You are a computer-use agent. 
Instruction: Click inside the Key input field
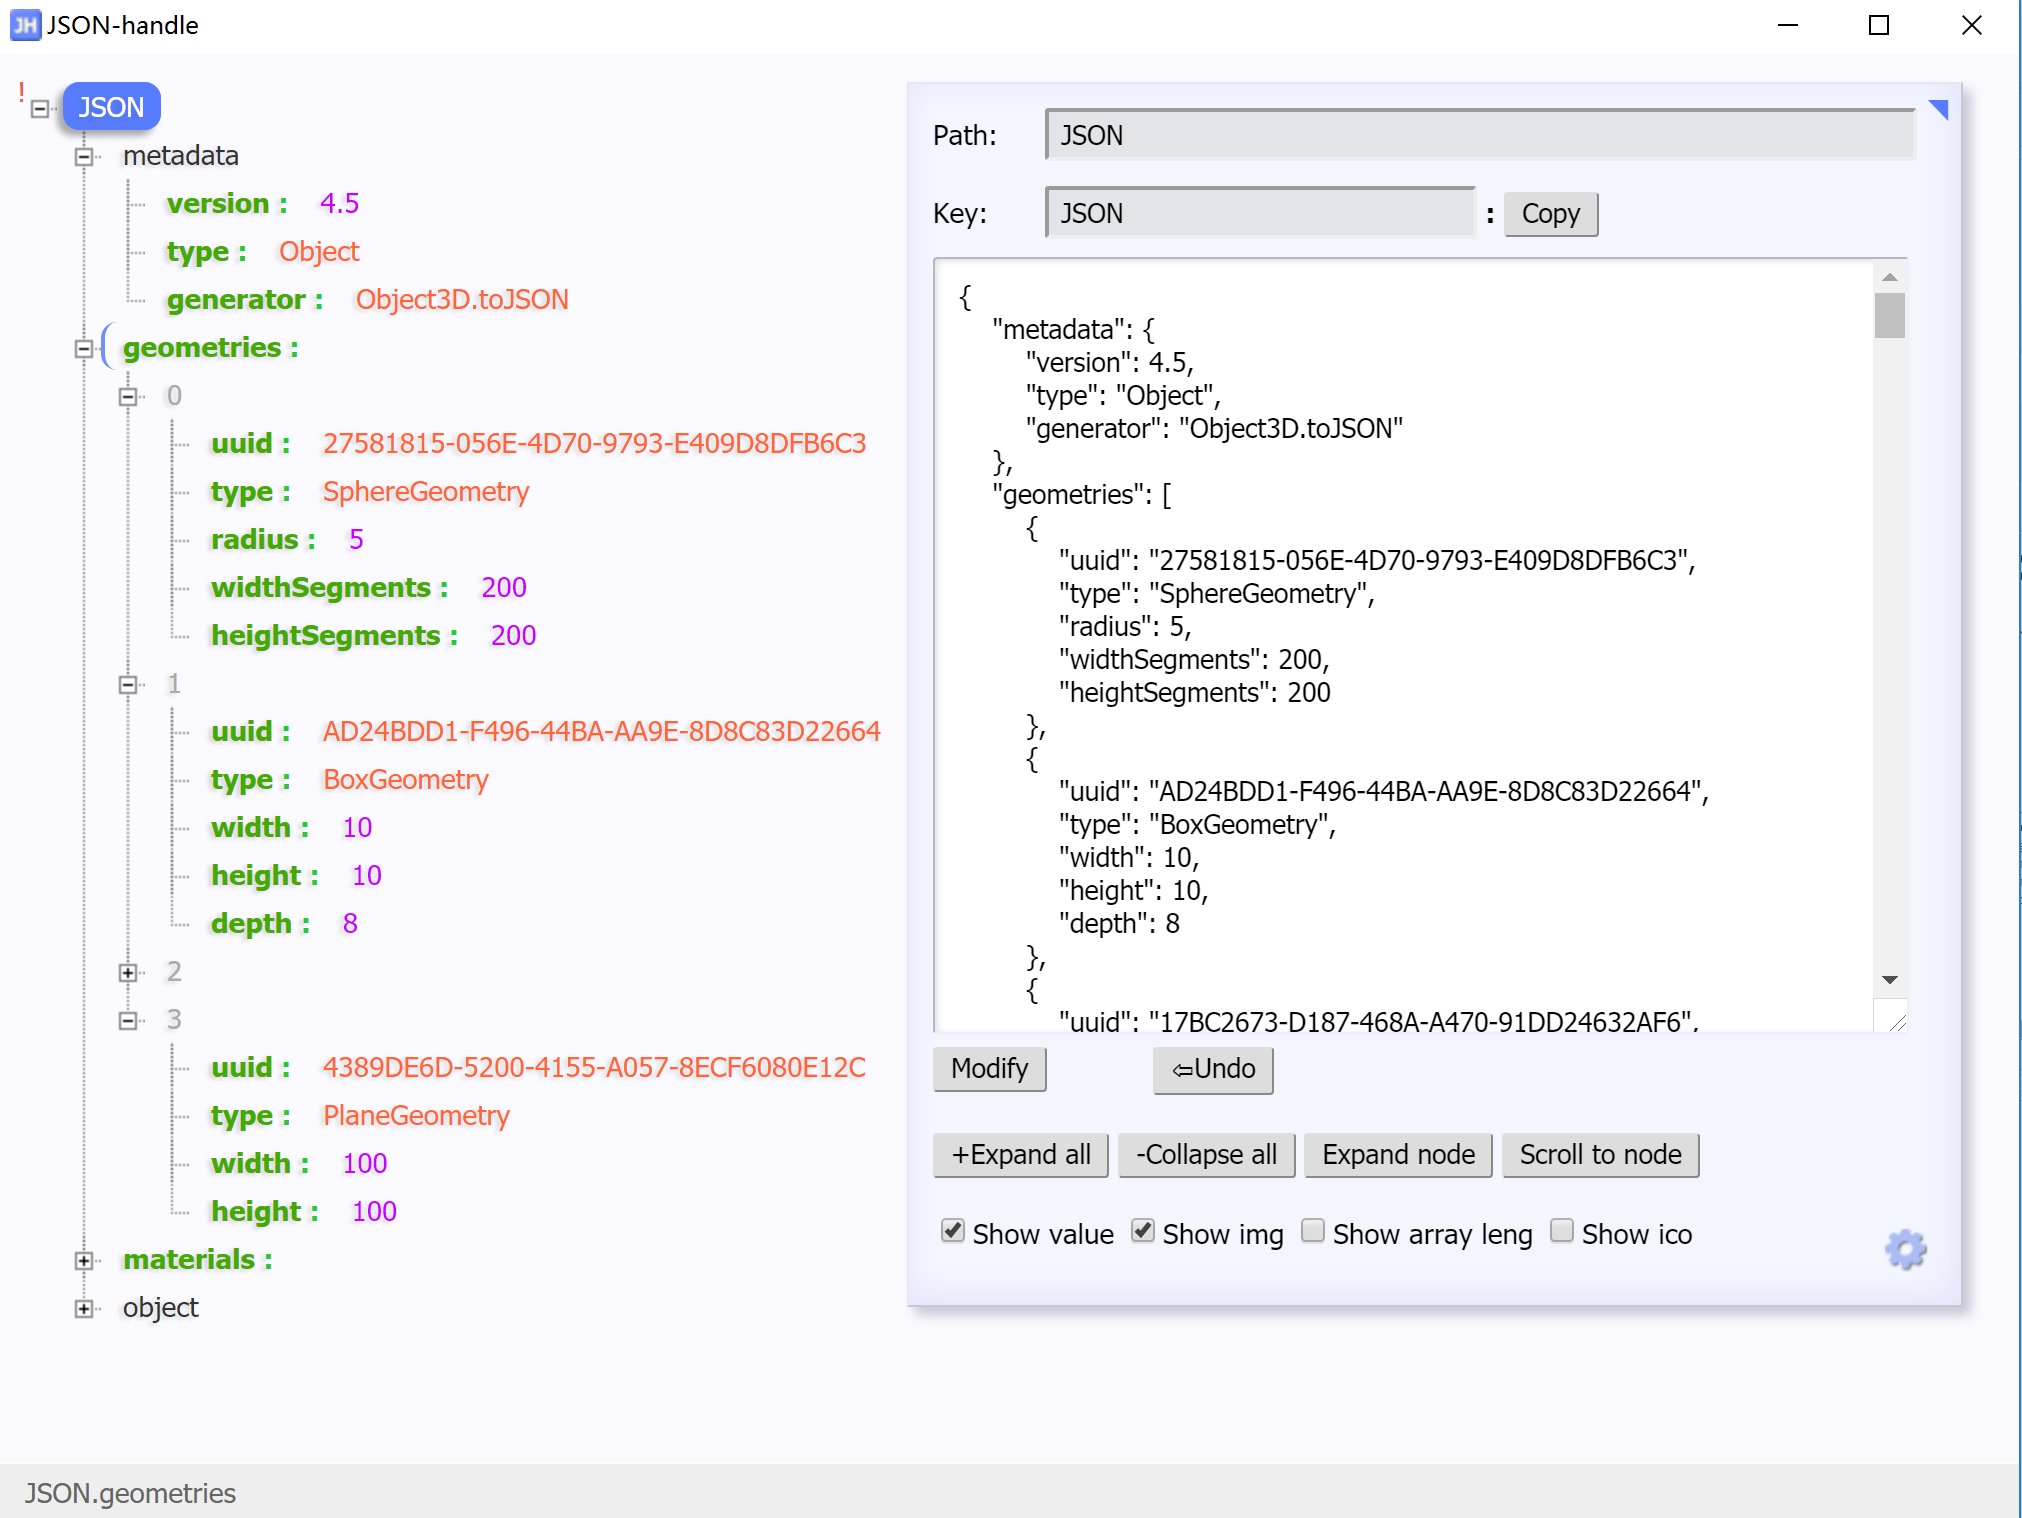click(x=1258, y=212)
